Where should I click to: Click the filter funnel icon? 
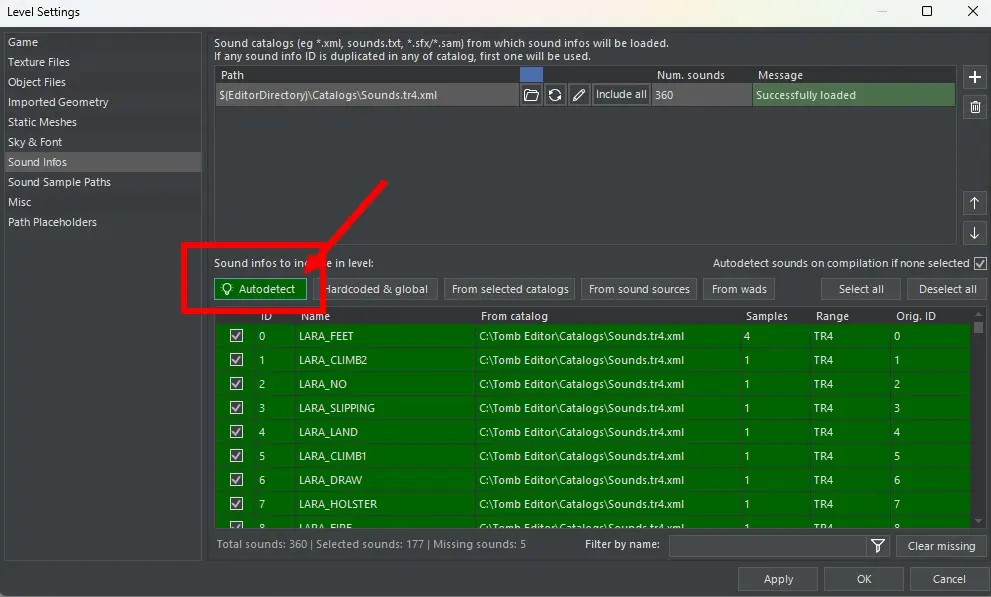pos(877,546)
